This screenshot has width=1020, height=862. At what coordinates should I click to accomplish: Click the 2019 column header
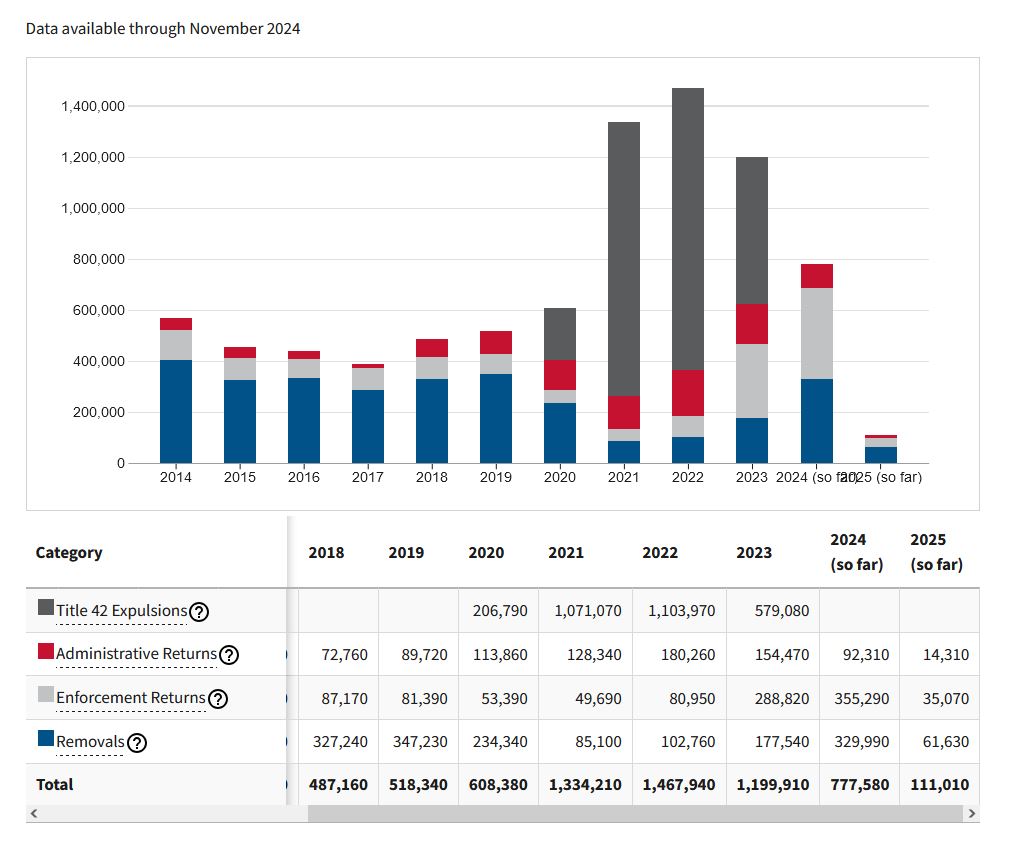tap(406, 553)
